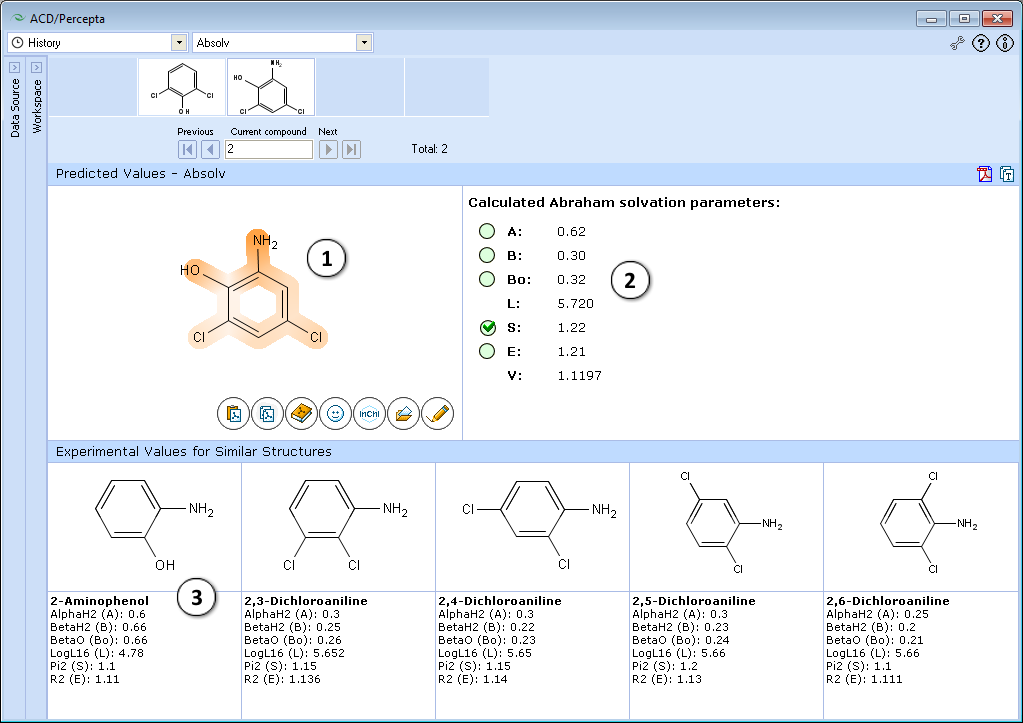Open the dictionary book icon

301,414
